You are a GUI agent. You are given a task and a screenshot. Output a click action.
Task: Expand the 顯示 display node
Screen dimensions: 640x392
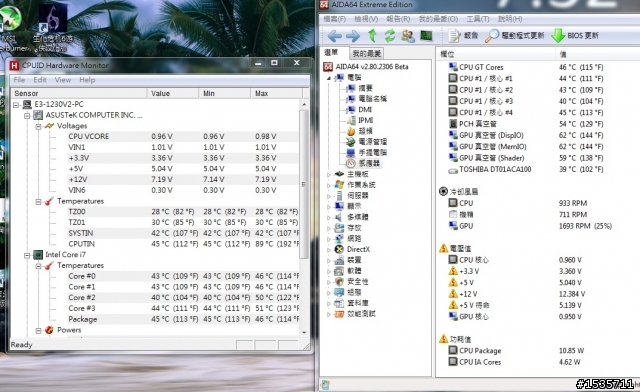pos(329,207)
